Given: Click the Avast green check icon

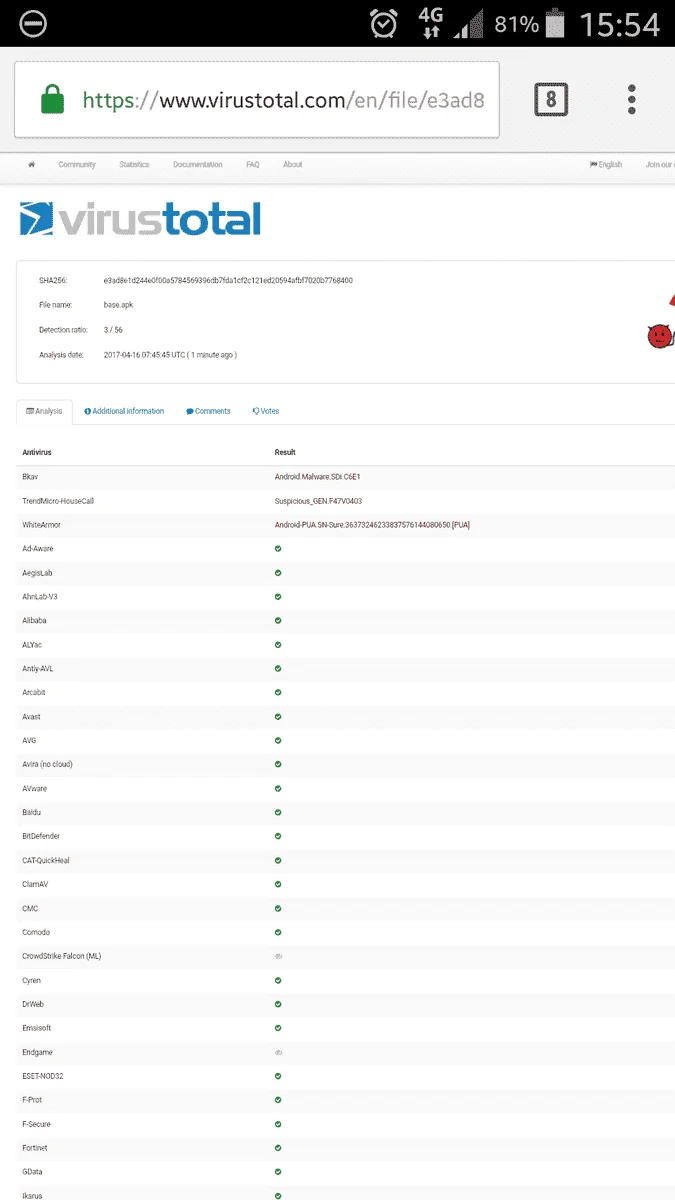Looking at the screenshot, I should click(278, 716).
